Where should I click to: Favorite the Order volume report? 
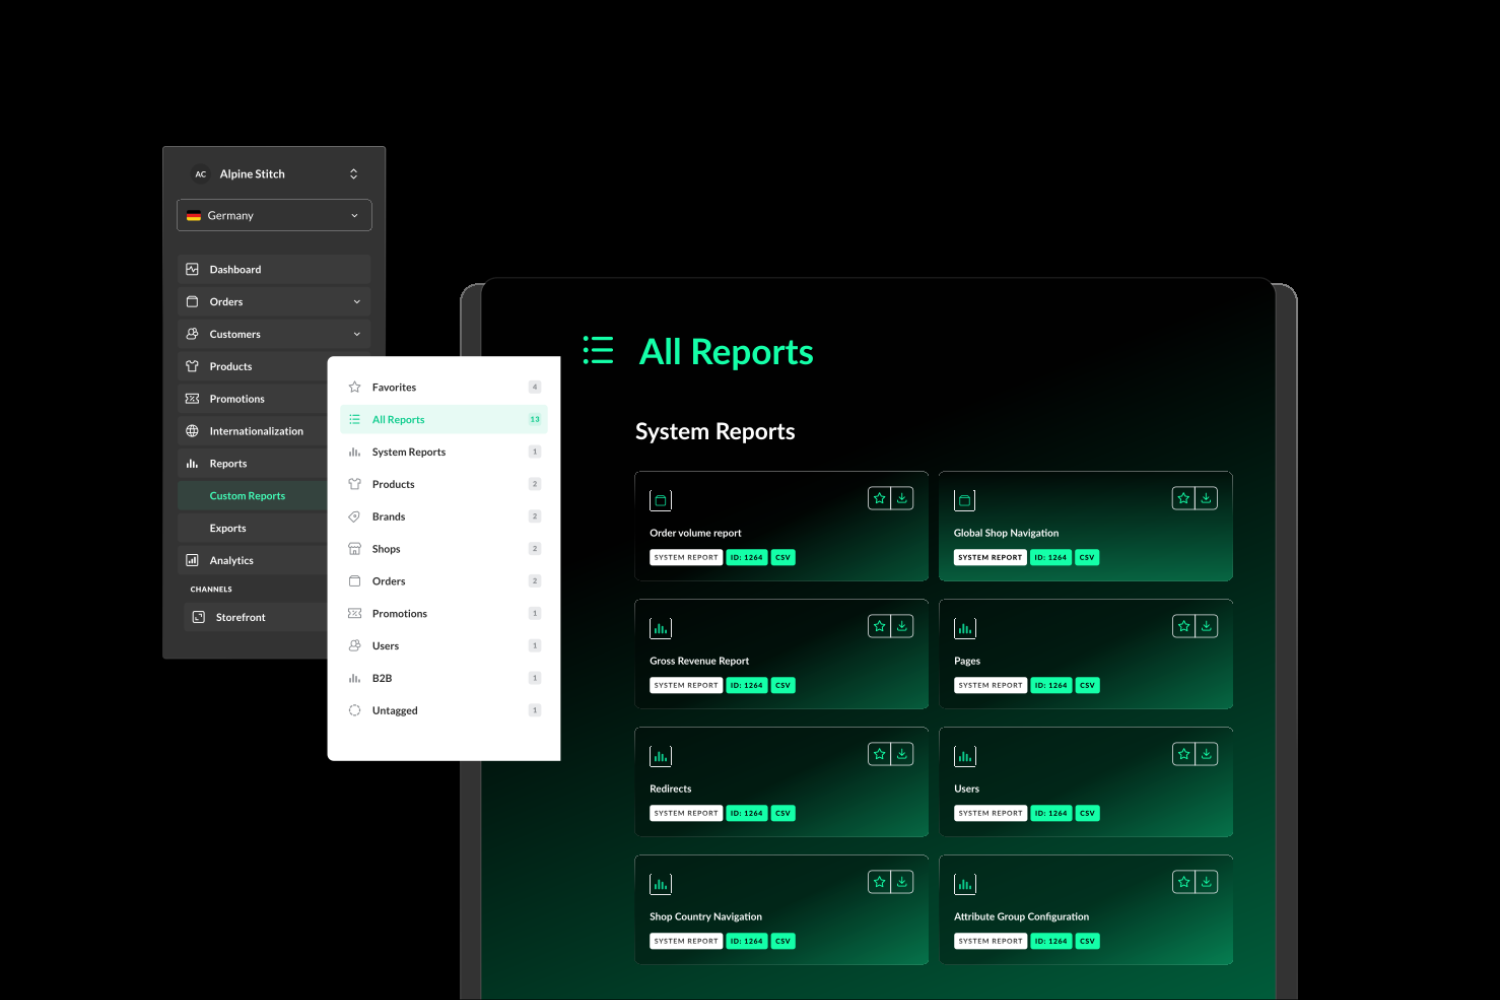click(879, 498)
